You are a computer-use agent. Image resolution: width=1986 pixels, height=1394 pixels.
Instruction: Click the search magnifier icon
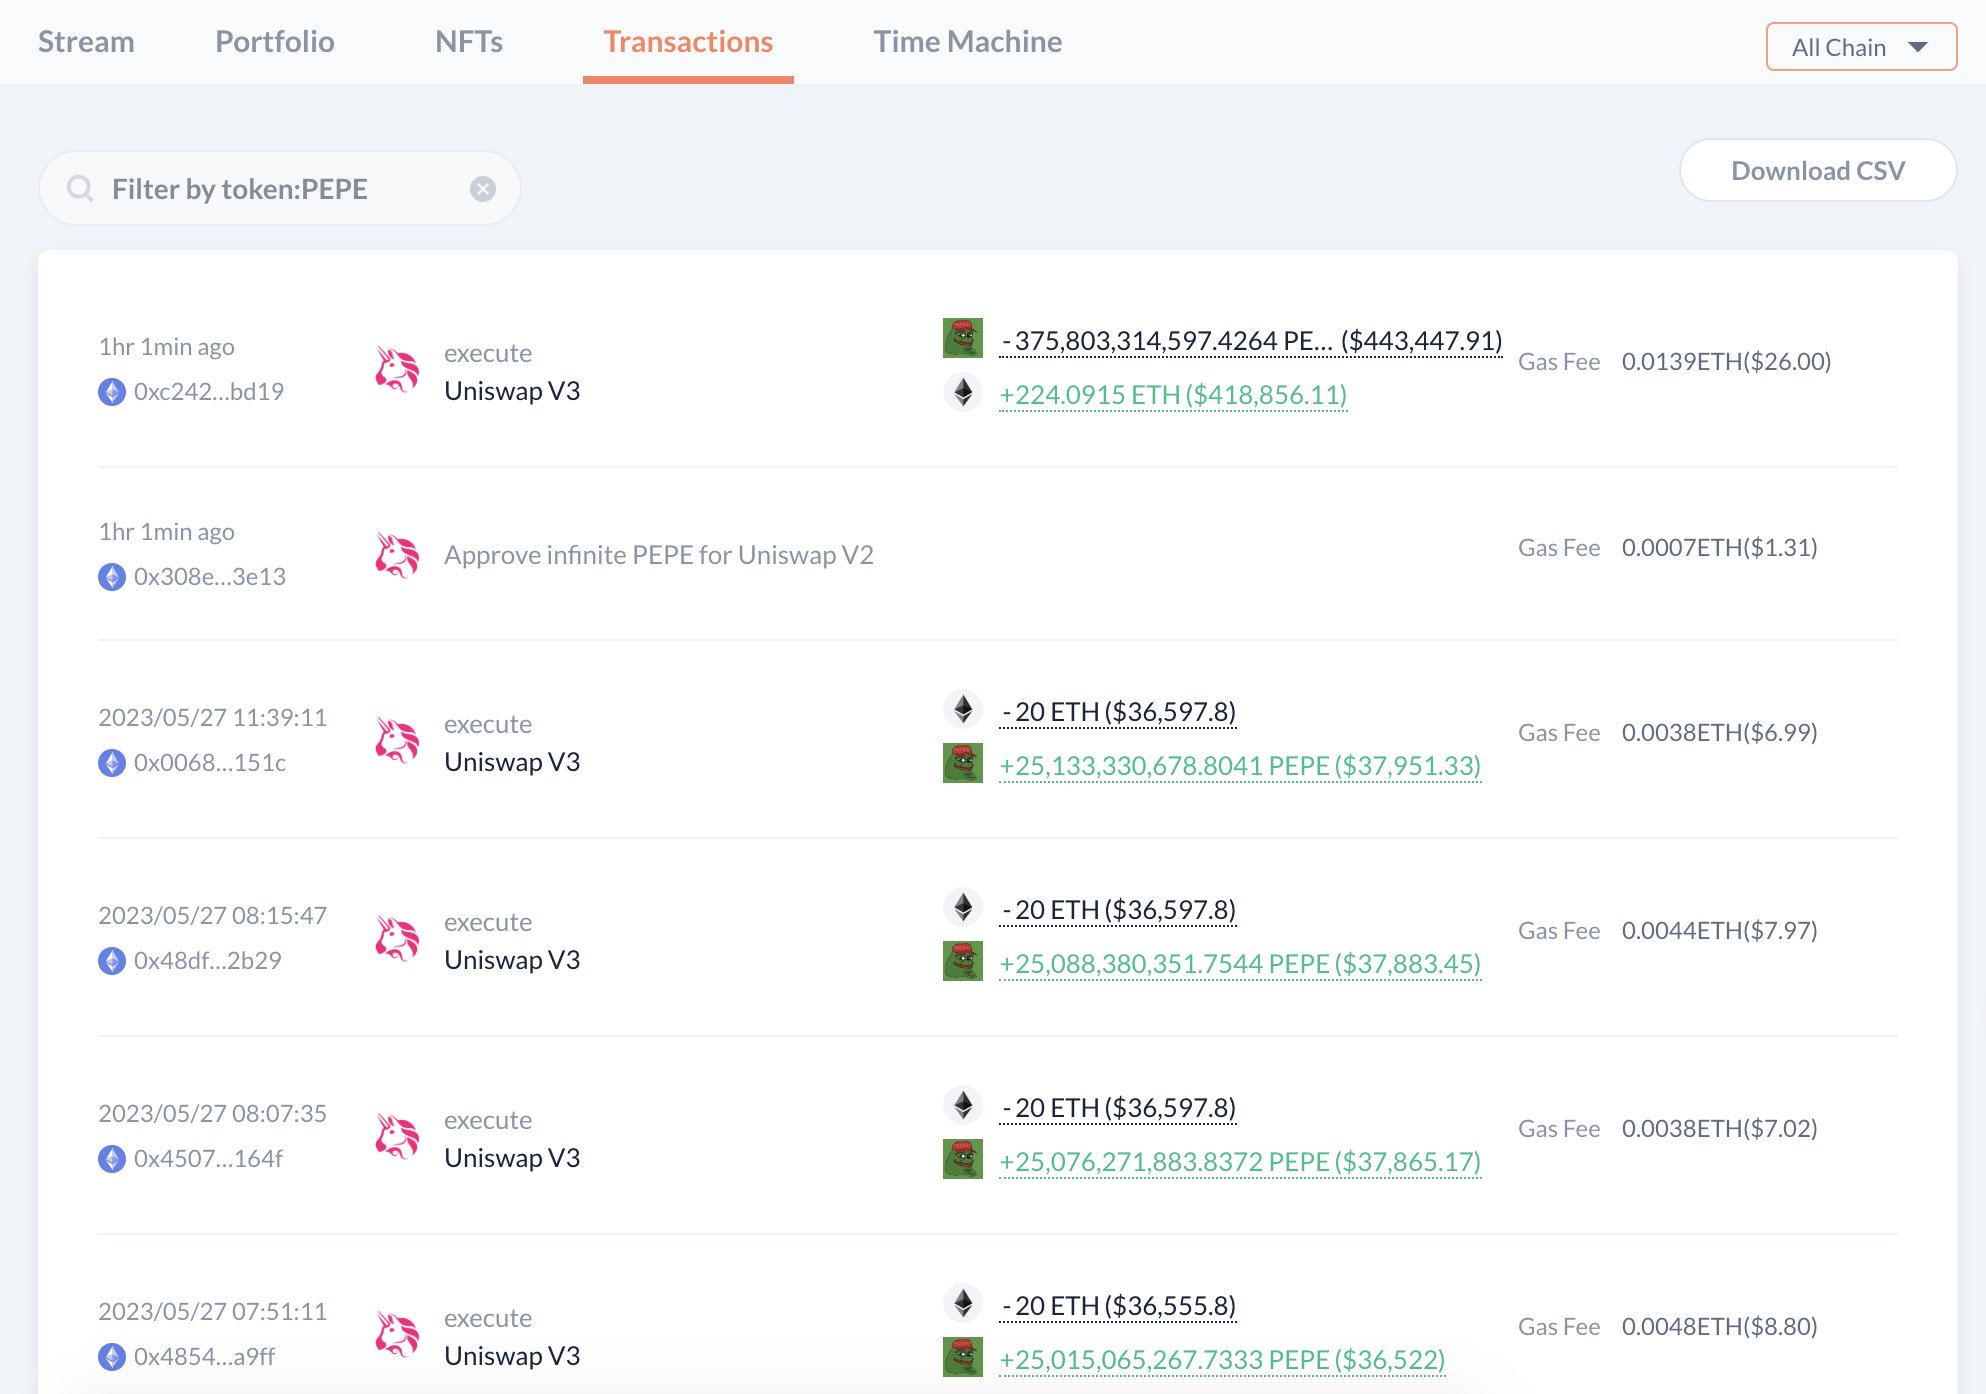[80, 189]
